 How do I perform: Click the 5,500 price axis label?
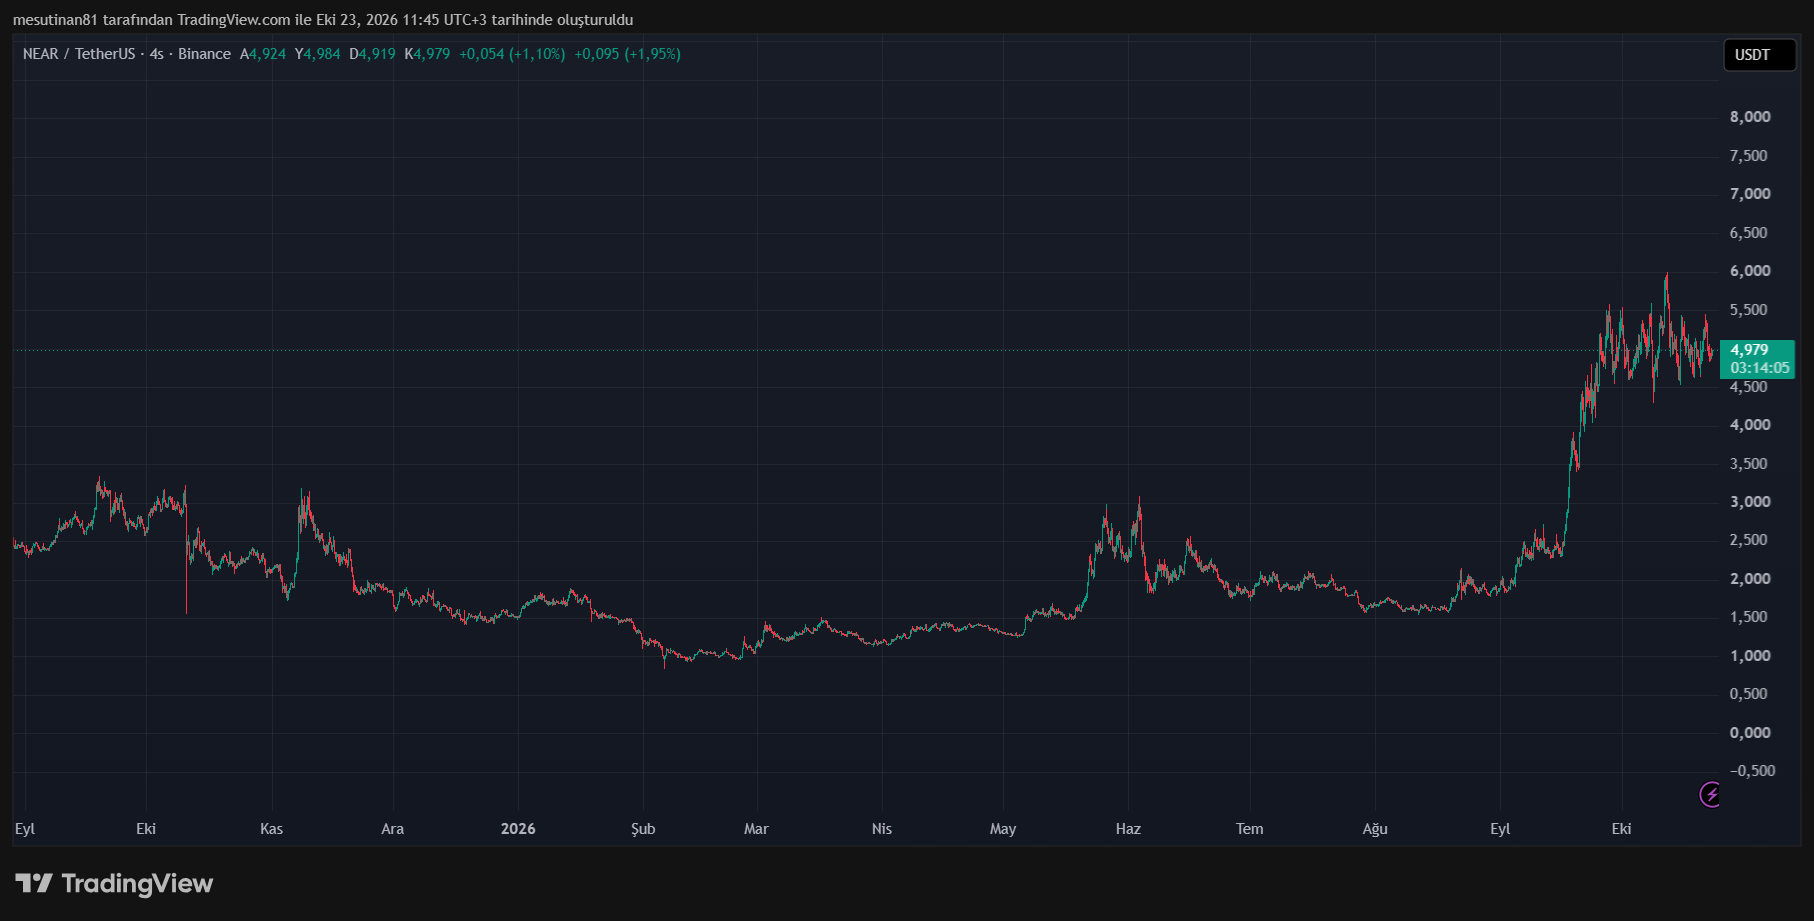pos(1750,310)
